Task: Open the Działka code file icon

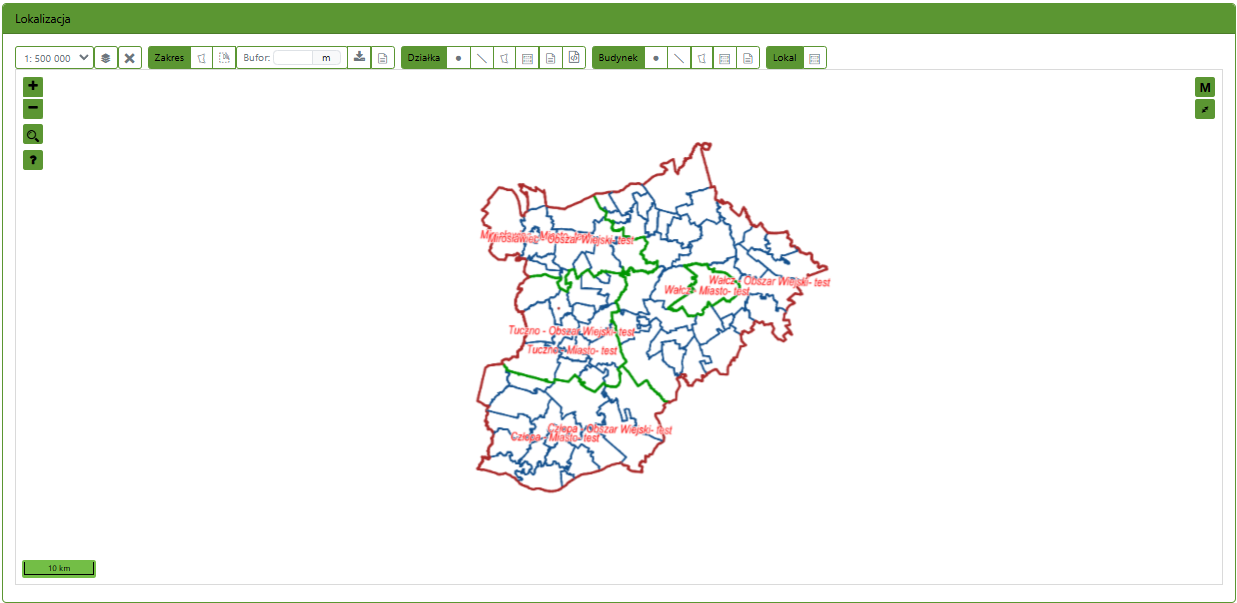Action: tap(574, 58)
